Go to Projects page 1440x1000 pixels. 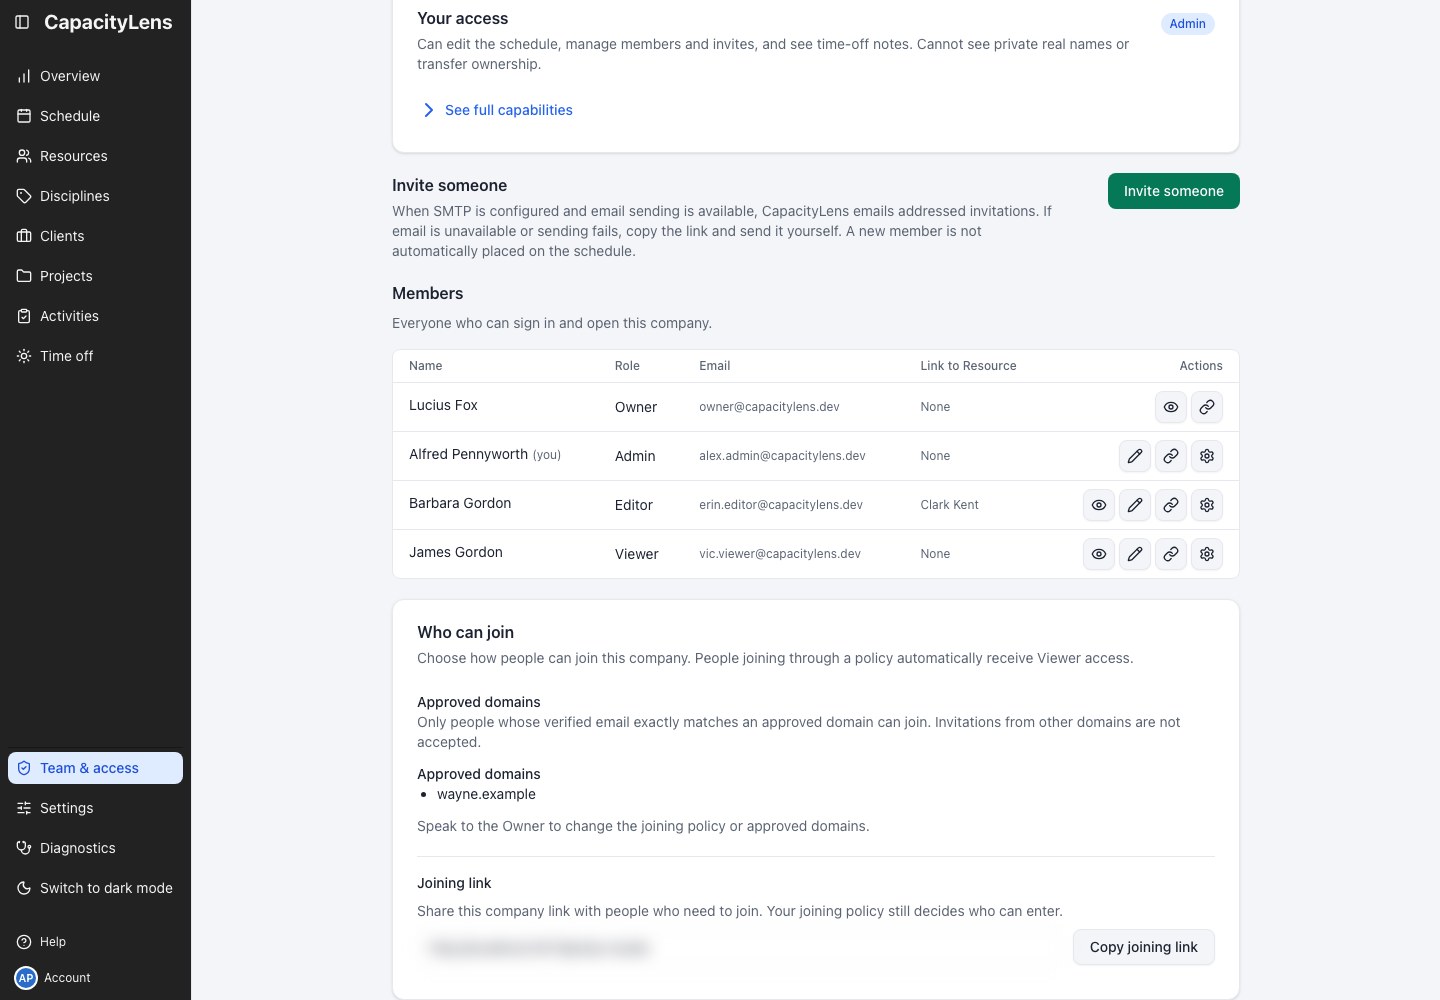(95, 276)
